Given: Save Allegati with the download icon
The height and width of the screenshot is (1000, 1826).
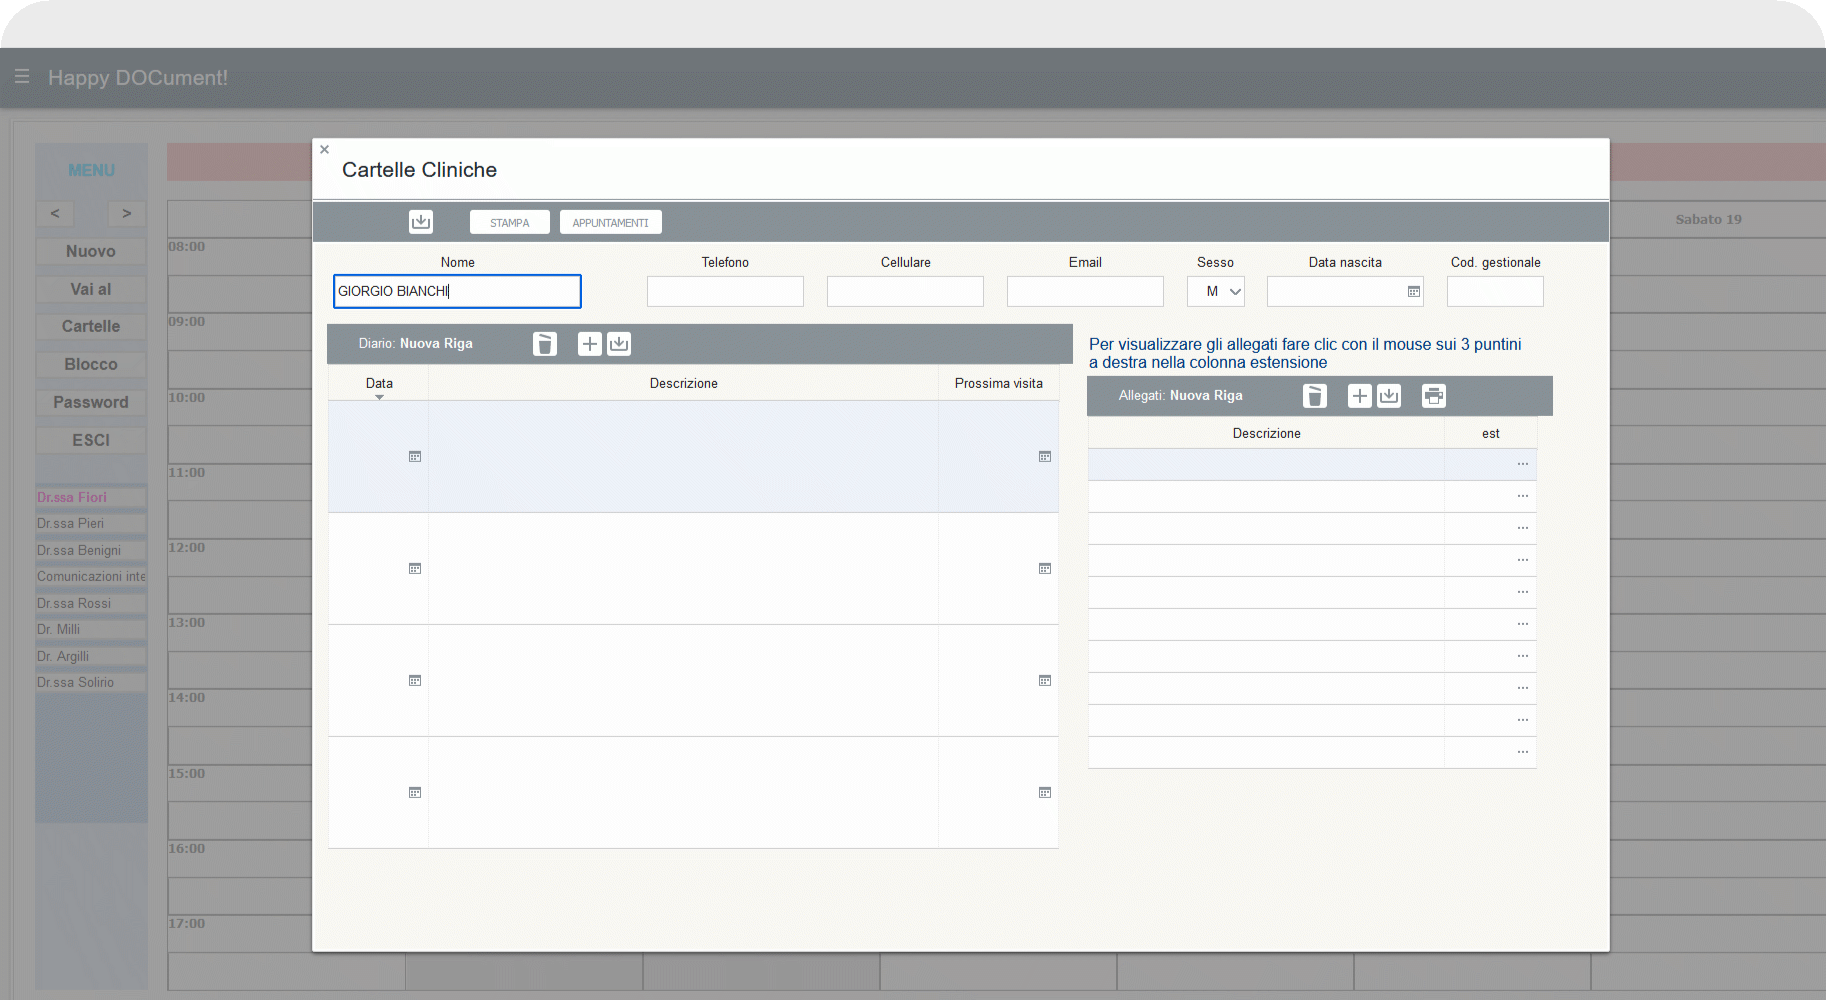Looking at the screenshot, I should coord(1389,396).
